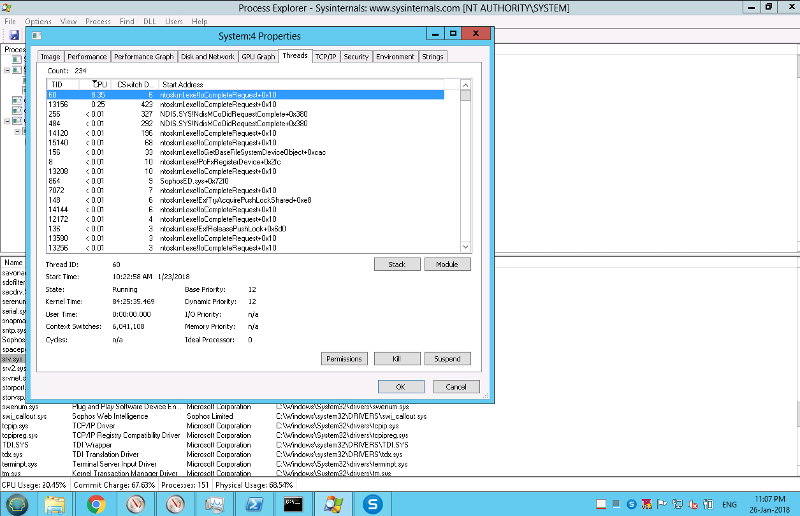800x516 pixels.
Task: Click down arrow of thread list scrollbar
Action: 465,247
